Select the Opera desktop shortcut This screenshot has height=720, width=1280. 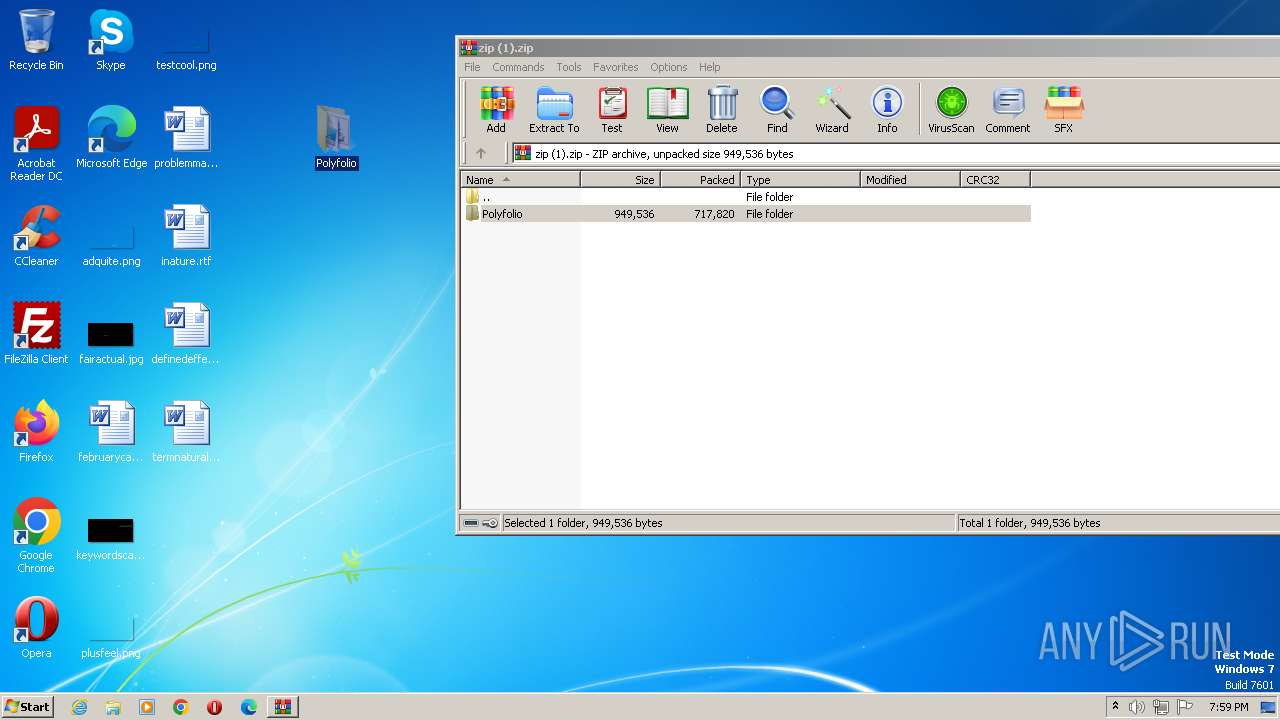36,628
